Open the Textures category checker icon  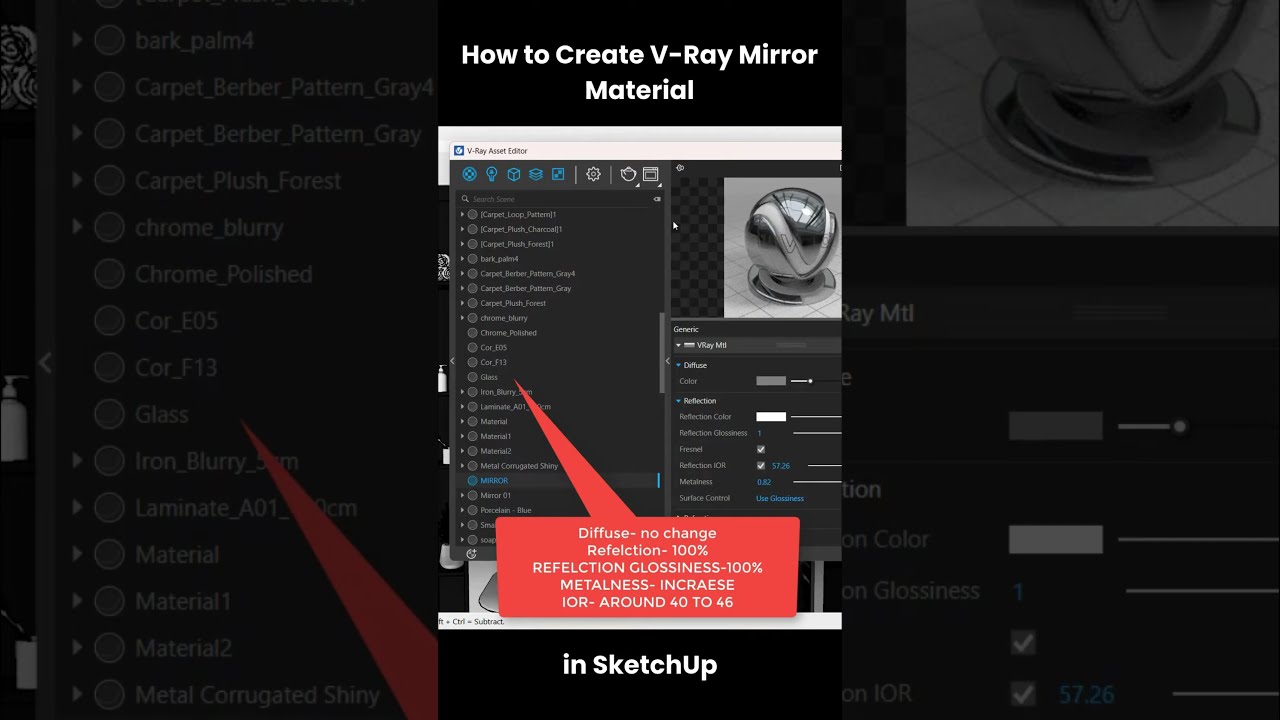pyautogui.click(x=558, y=174)
